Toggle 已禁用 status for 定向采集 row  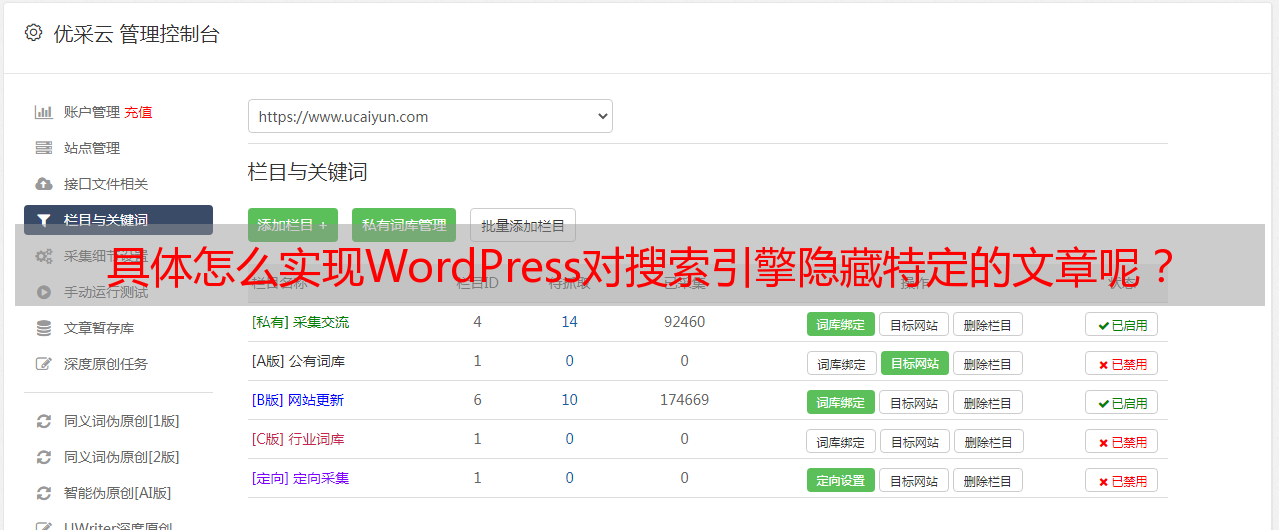pos(1122,480)
